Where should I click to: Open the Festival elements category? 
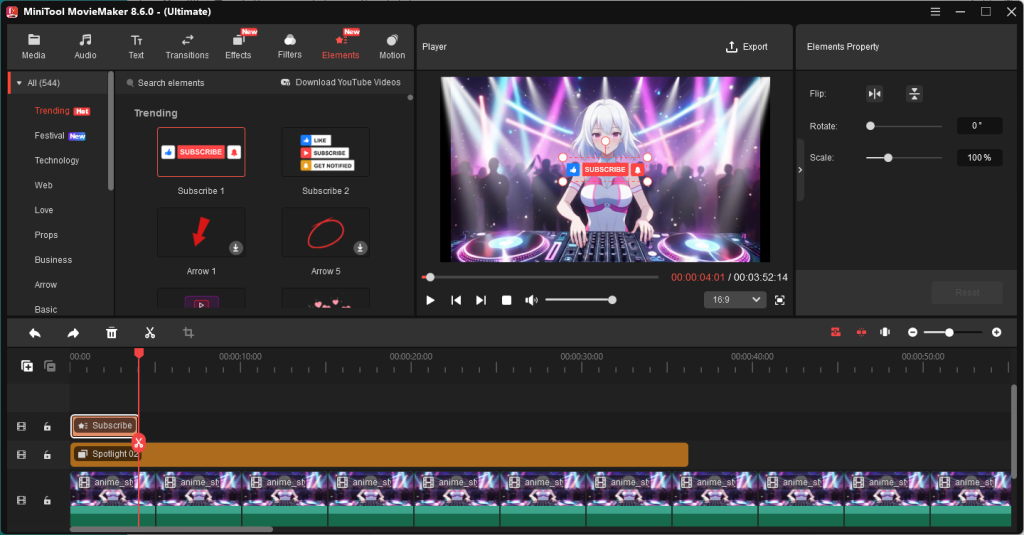[50, 136]
